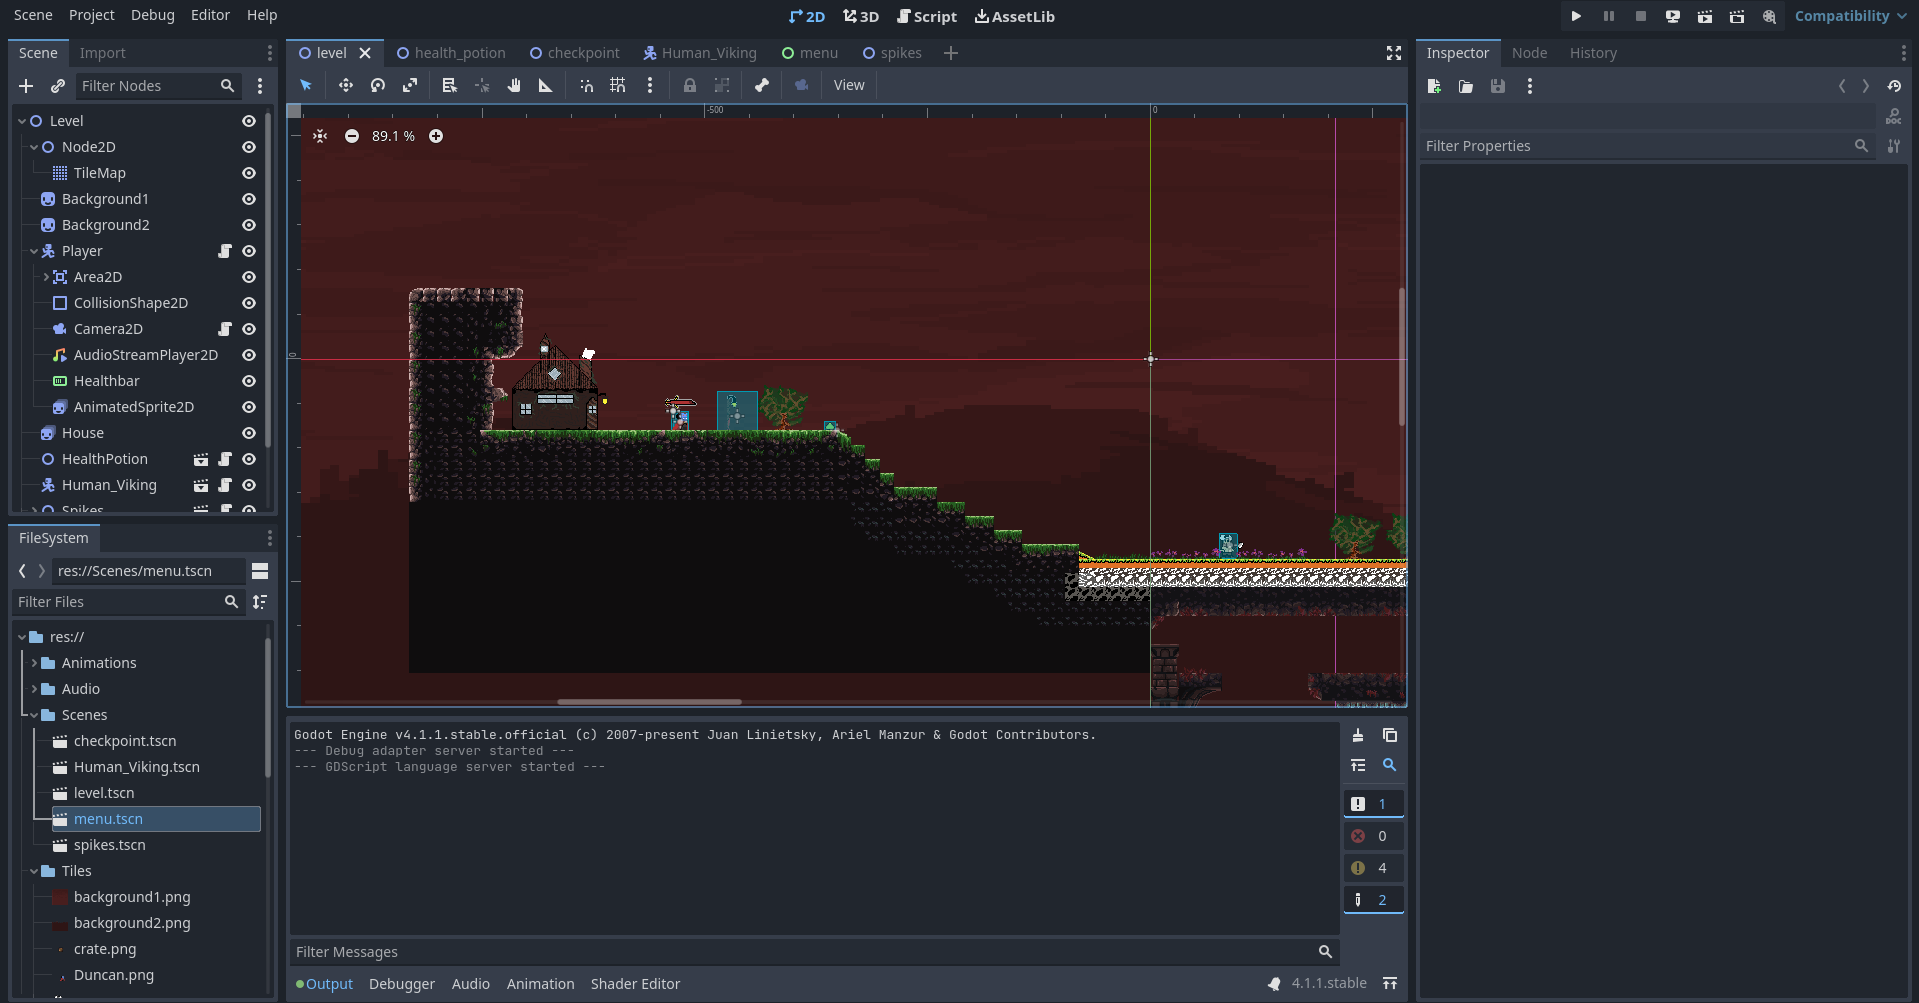Run the project with the play button
The height and width of the screenshot is (1003, 1919).
pyautogui.click(x=1576, y=16)
